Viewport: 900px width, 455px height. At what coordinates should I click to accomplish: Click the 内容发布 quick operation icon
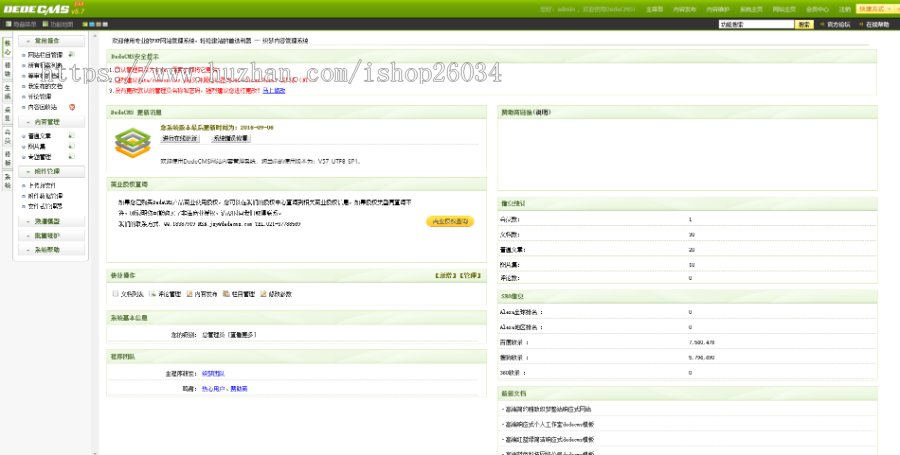[189, 294]
